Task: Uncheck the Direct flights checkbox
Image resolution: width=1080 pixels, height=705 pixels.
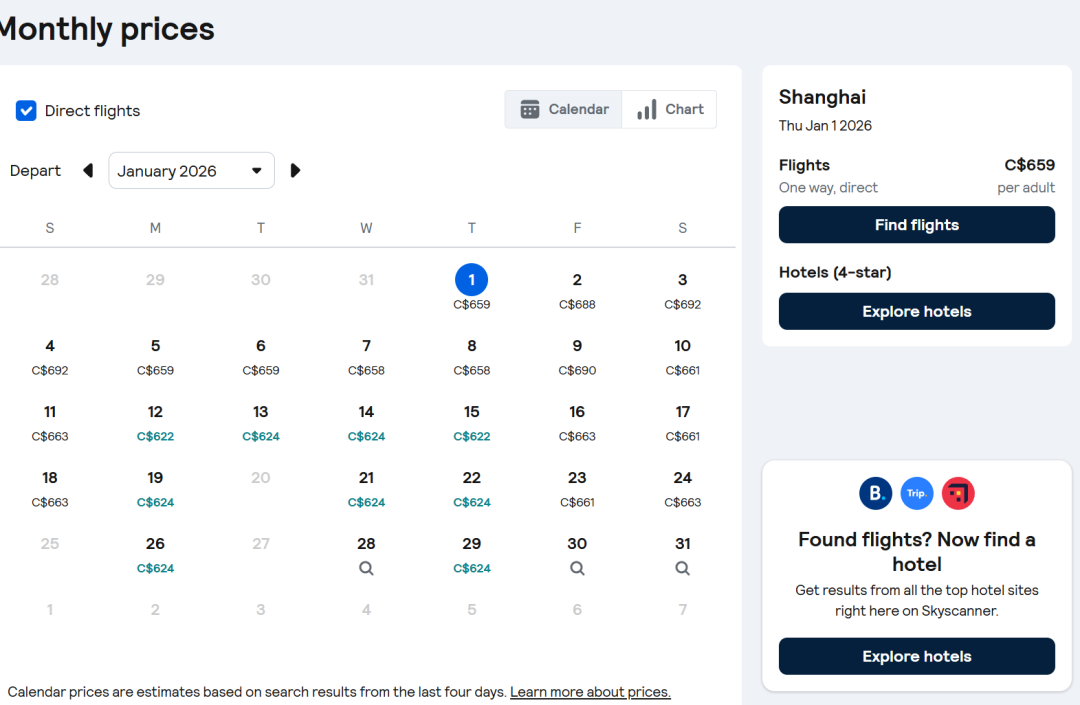Action: coord(26,111)
